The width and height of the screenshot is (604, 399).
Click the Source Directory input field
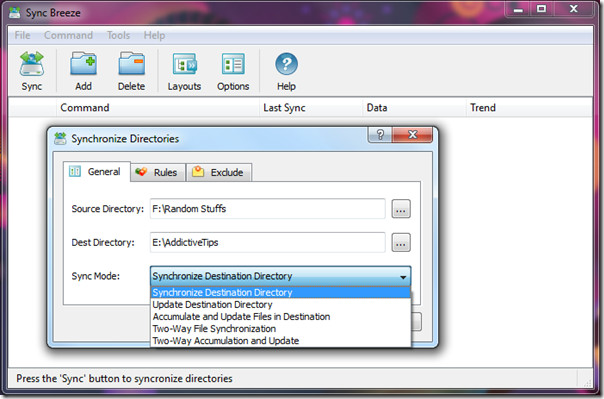click(267, 209)
